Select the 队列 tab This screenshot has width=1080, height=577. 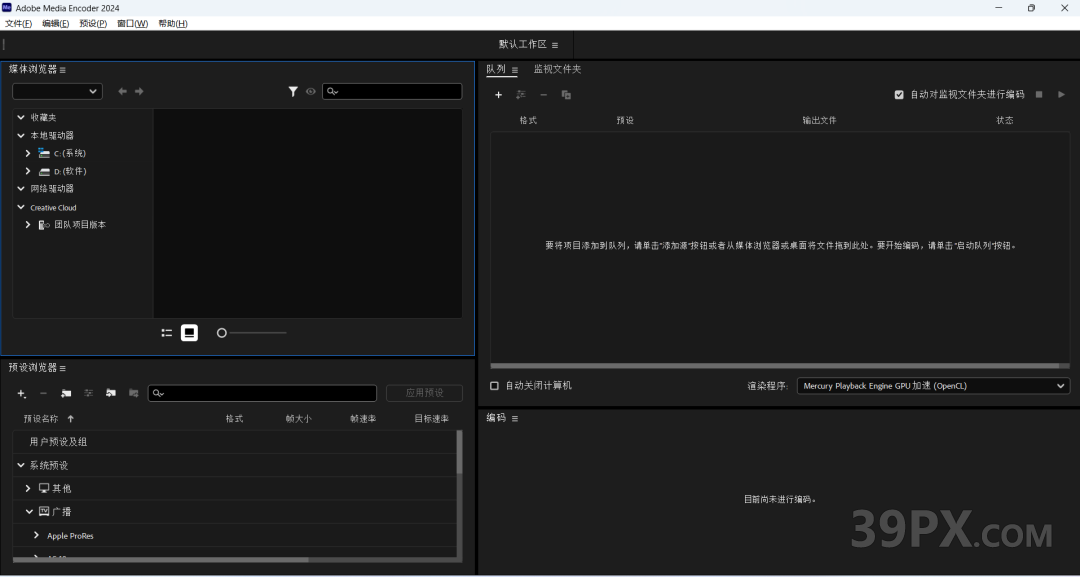coord(496,69)
